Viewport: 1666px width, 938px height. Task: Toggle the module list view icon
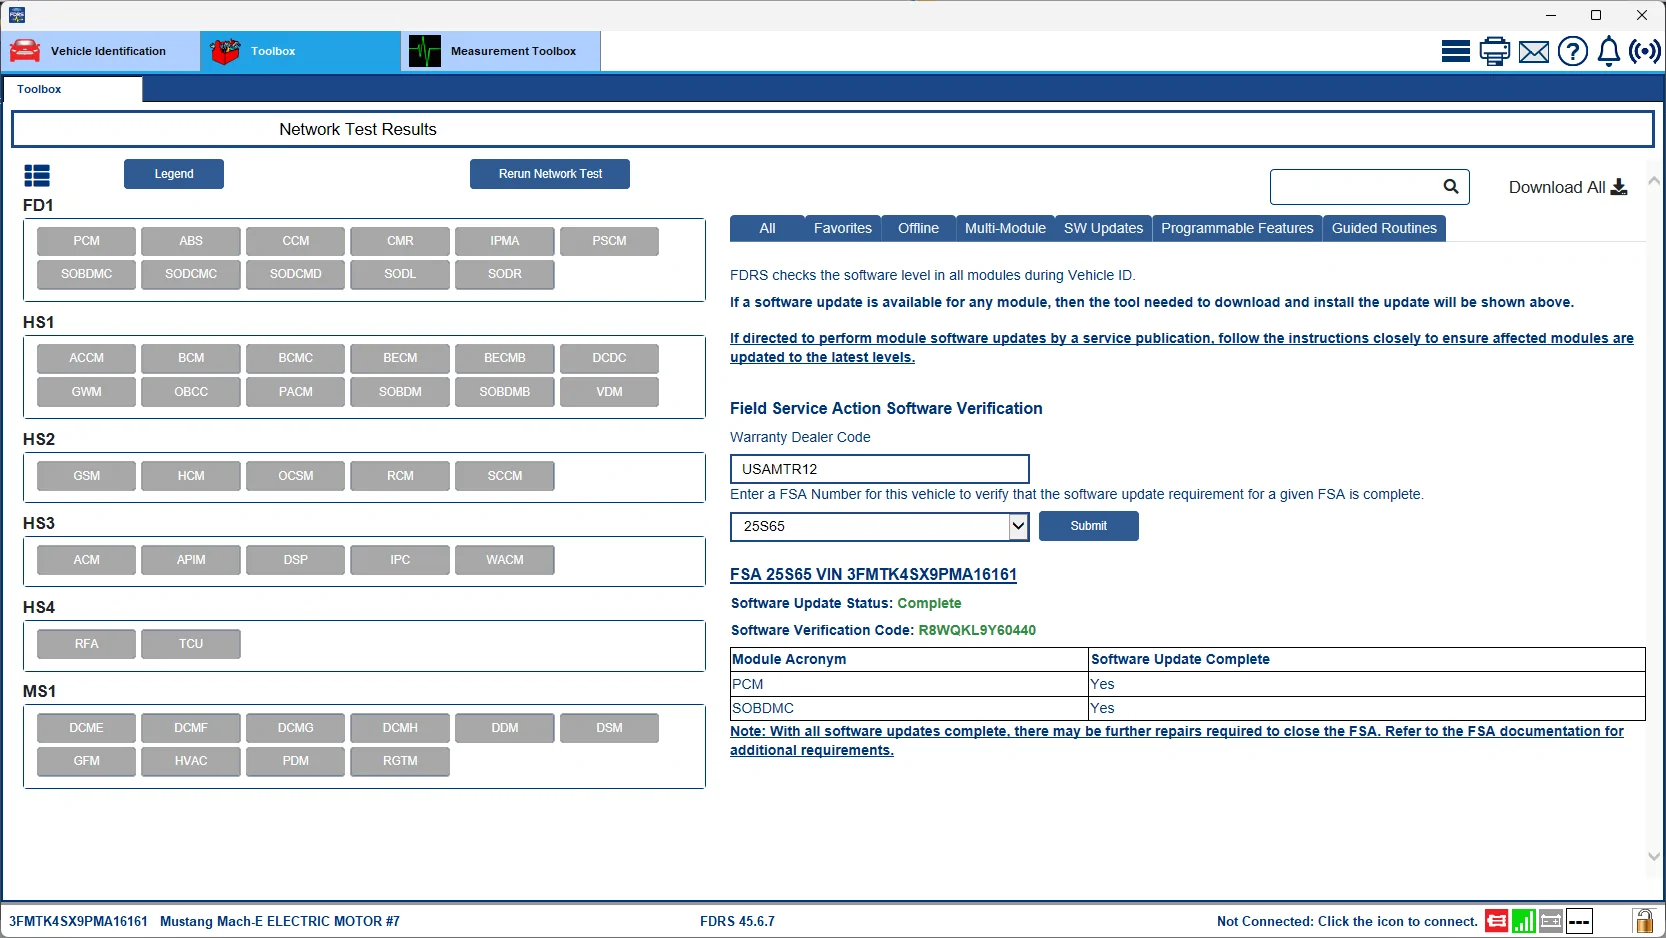coord(37,176)
